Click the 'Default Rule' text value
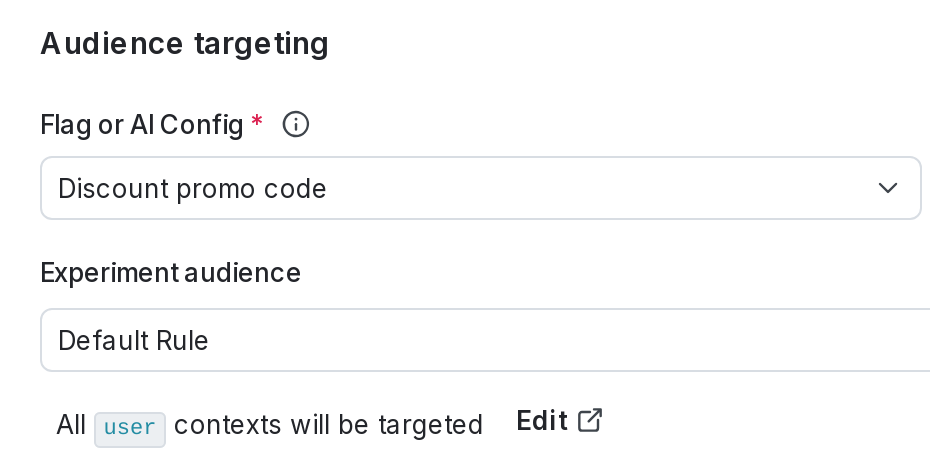This screenshot has width=930, height=464. [x=133, y=340]
